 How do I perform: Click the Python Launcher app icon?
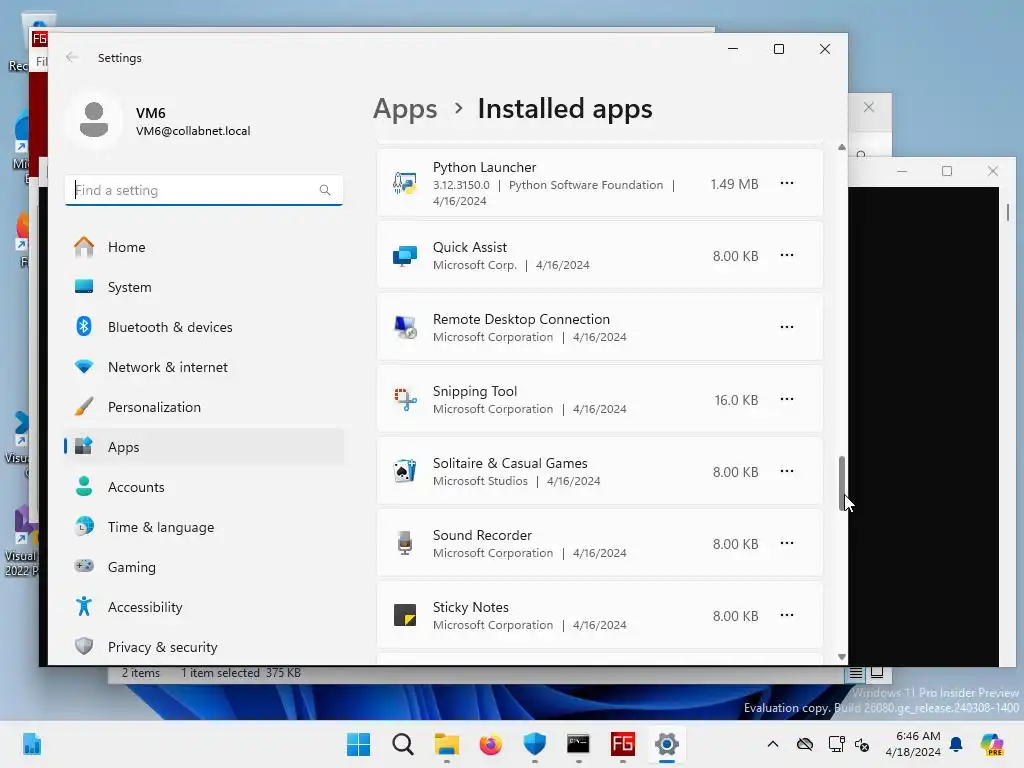click(x=405, y=184)
